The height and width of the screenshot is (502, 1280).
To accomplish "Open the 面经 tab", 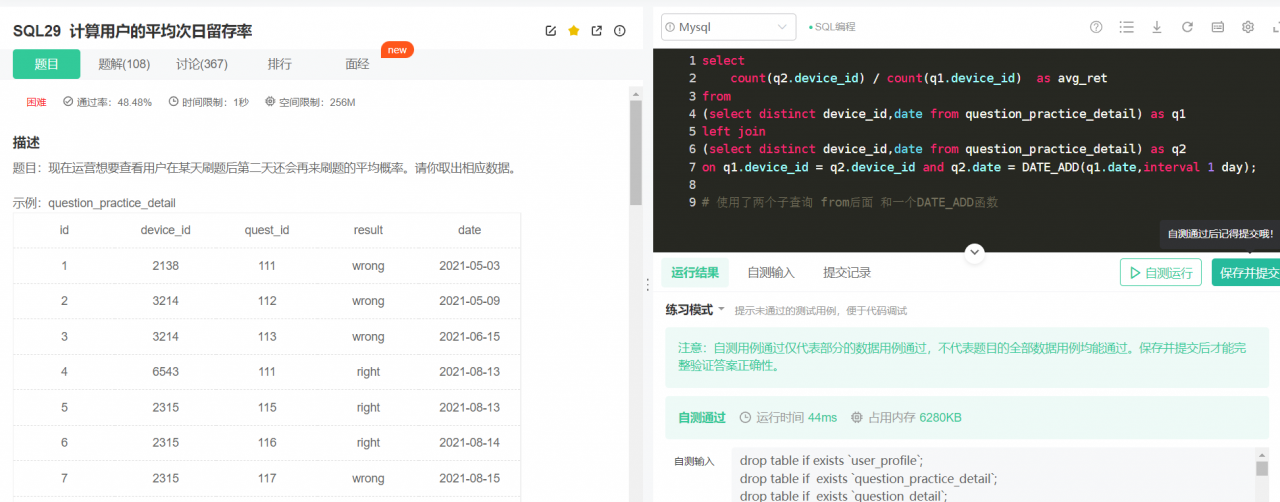I will click(357, 64).
